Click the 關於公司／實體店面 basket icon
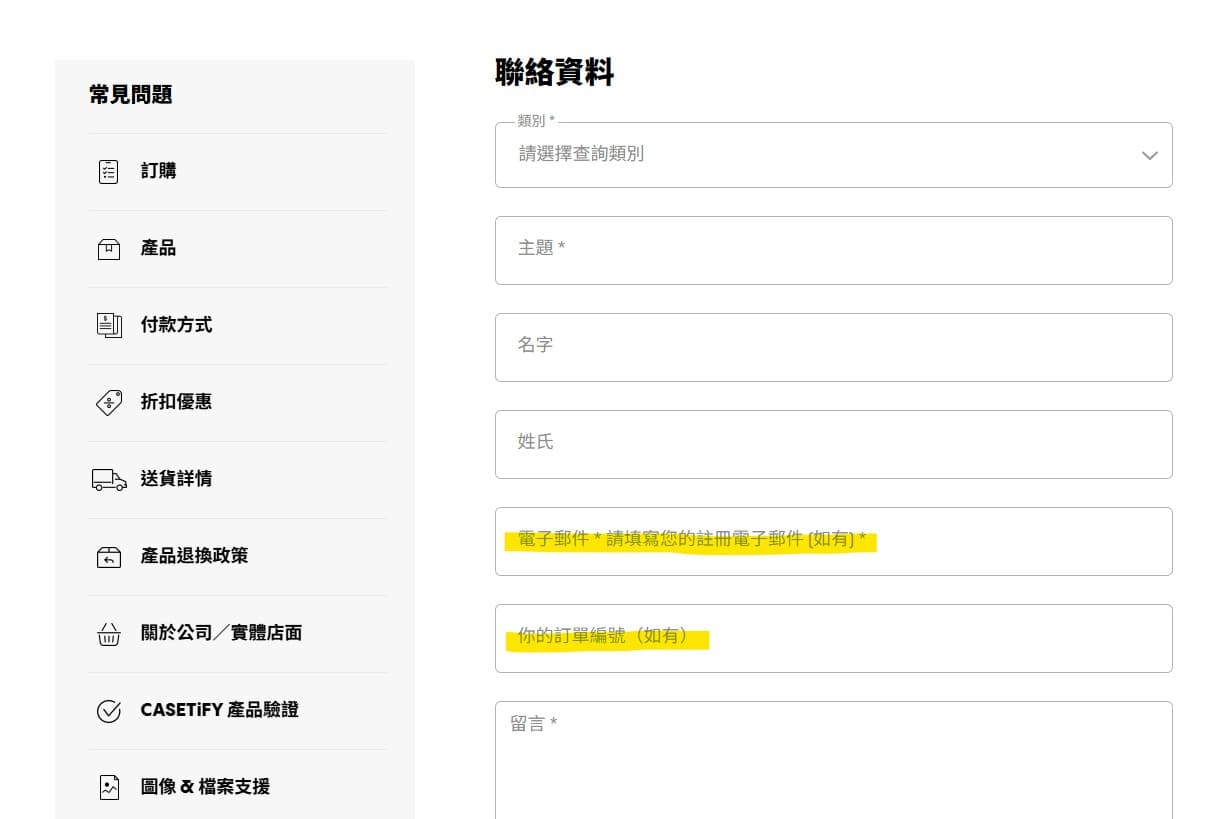The image size is (1226, 819). click(108, 633)
